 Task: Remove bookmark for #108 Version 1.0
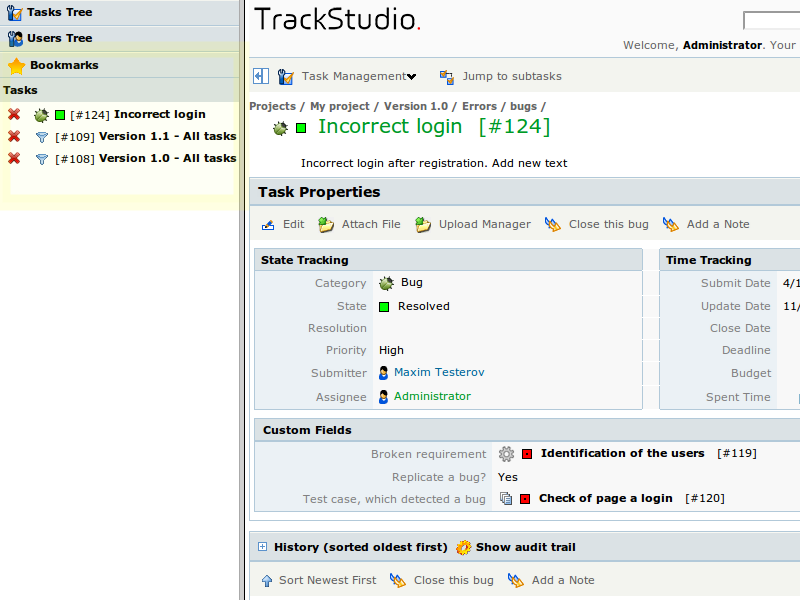point(14,158)
